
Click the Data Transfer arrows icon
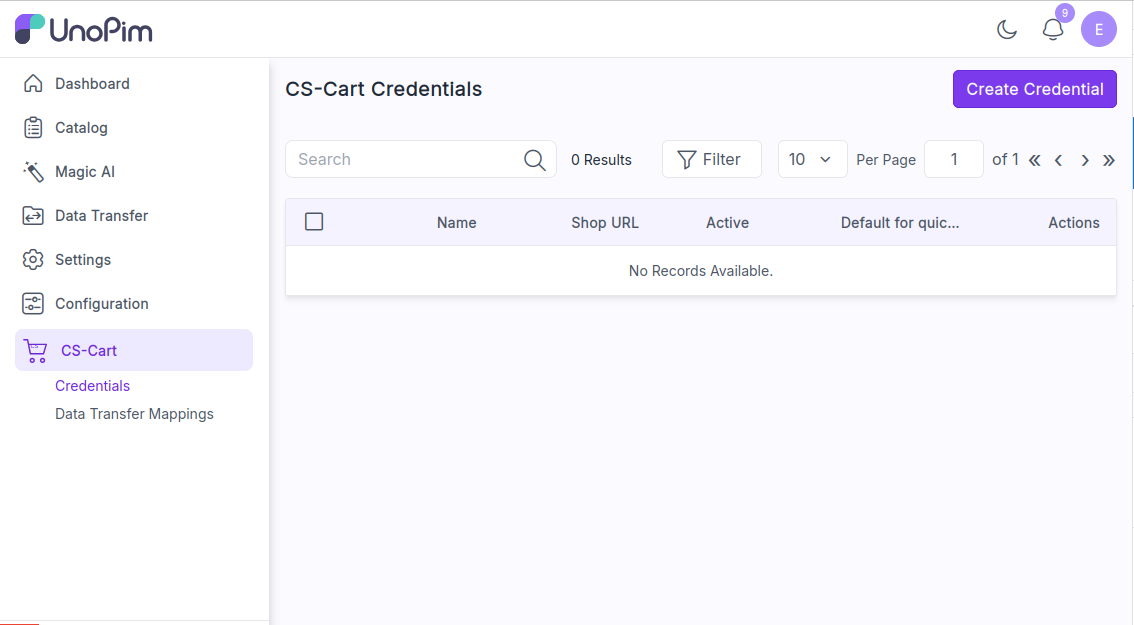coord(33,216)
